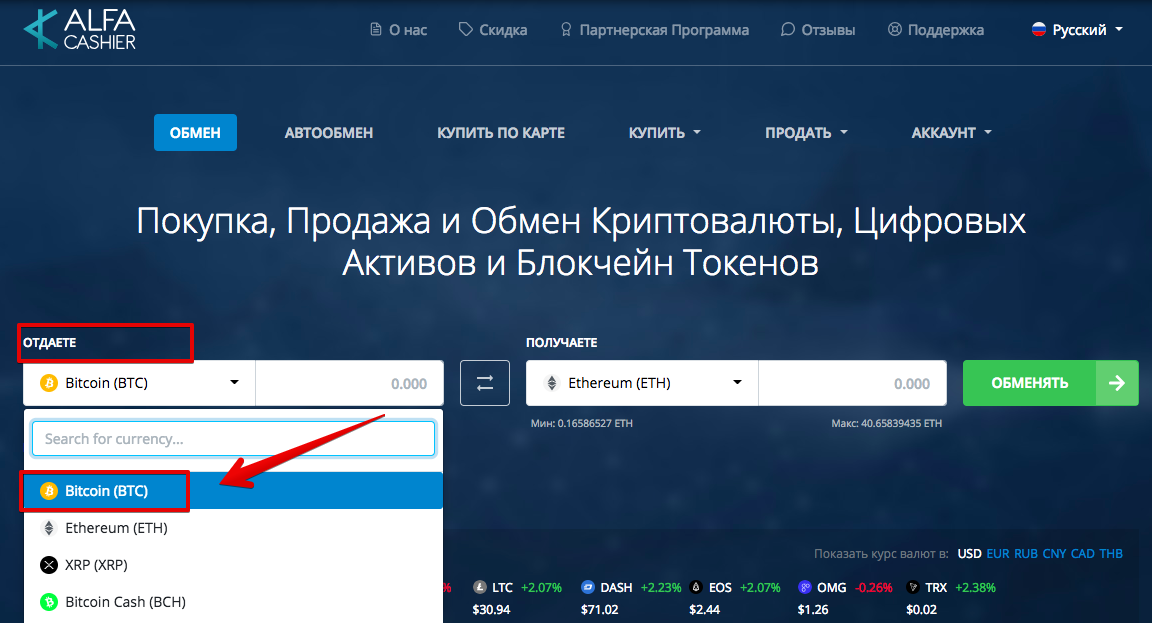This screenshot has width=1152, height=623.
Task: Click the LTC price $30.94
Action: (x=492, y=609)
